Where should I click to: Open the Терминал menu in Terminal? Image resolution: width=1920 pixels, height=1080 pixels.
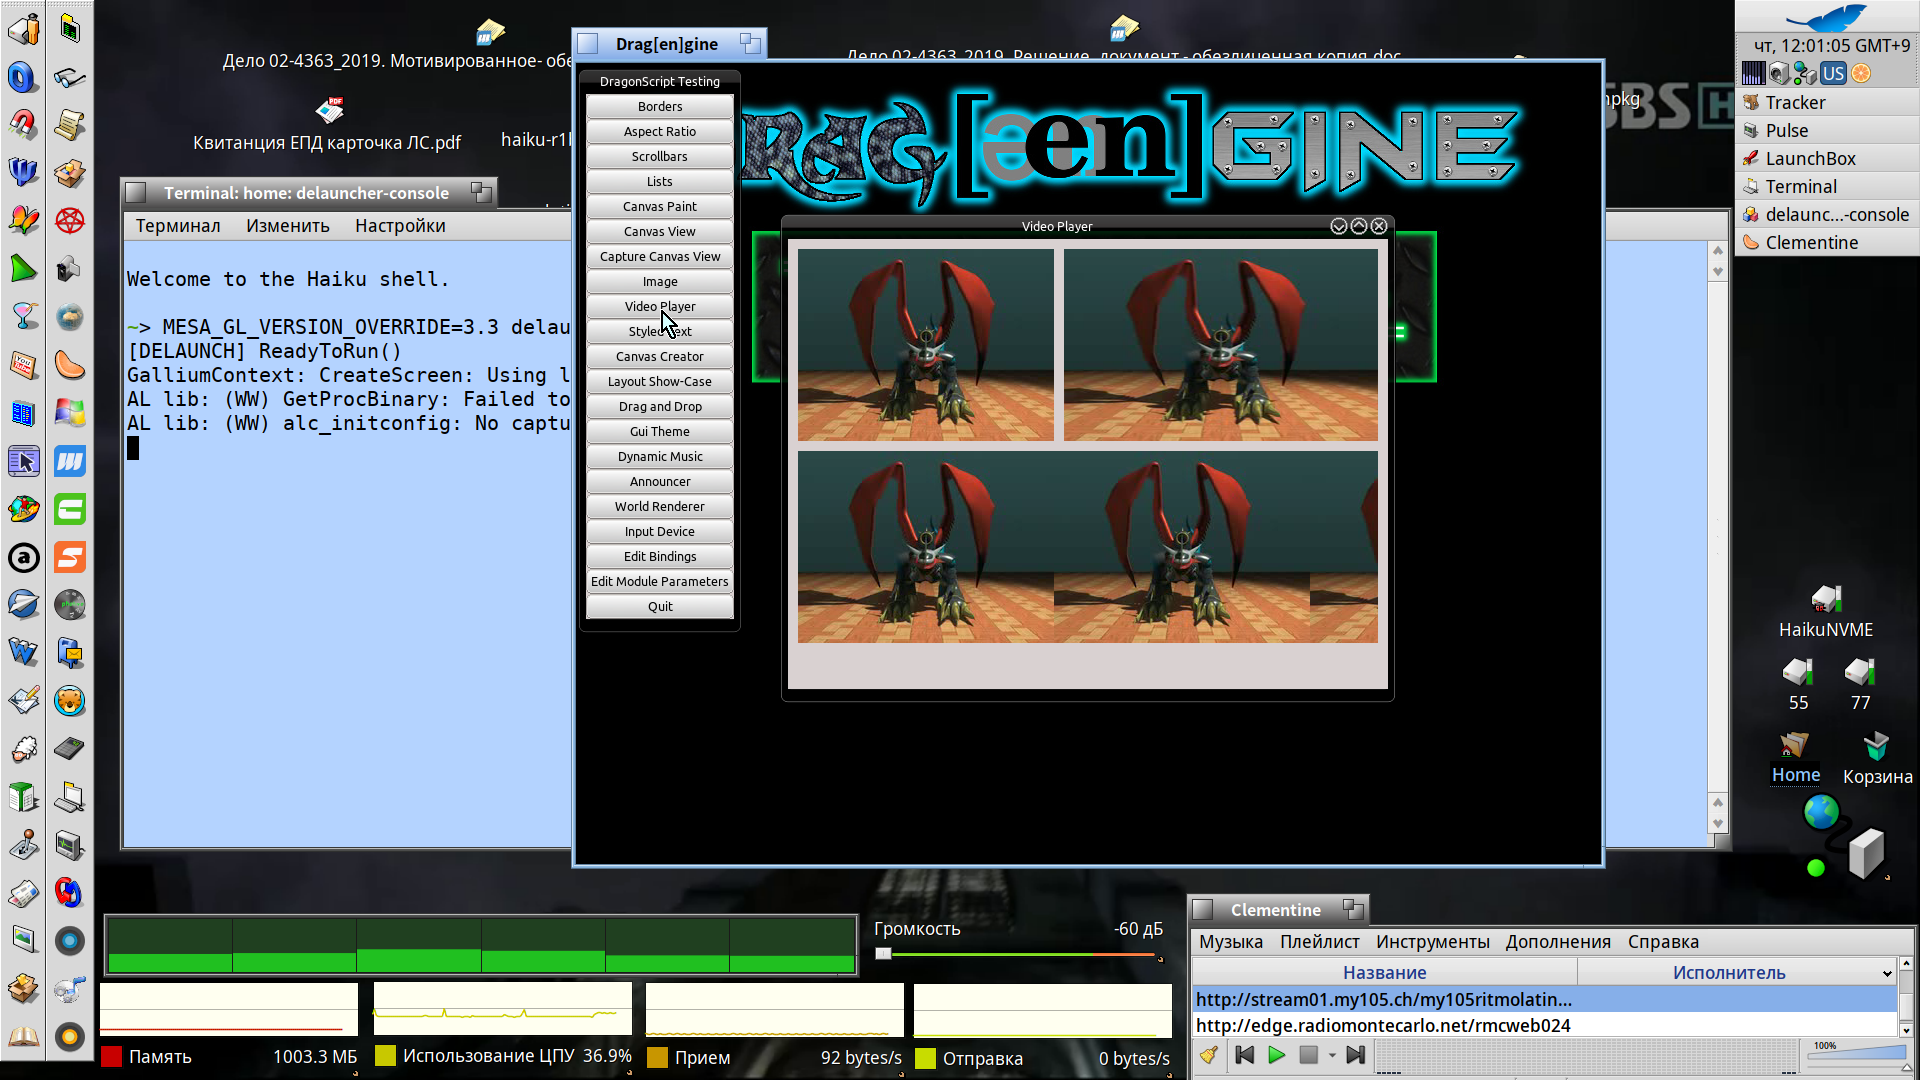[178, 226]
